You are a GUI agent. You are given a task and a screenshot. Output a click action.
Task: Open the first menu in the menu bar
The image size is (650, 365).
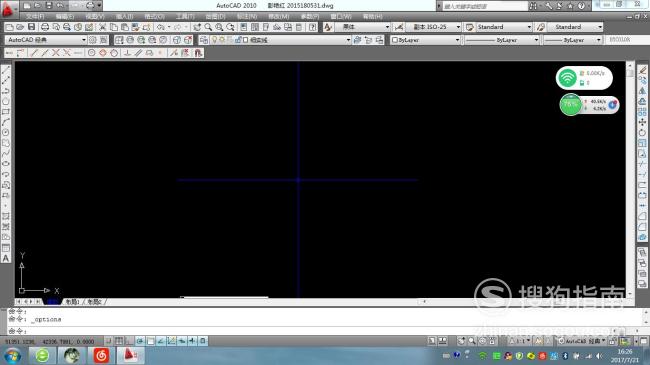(35, 16)
